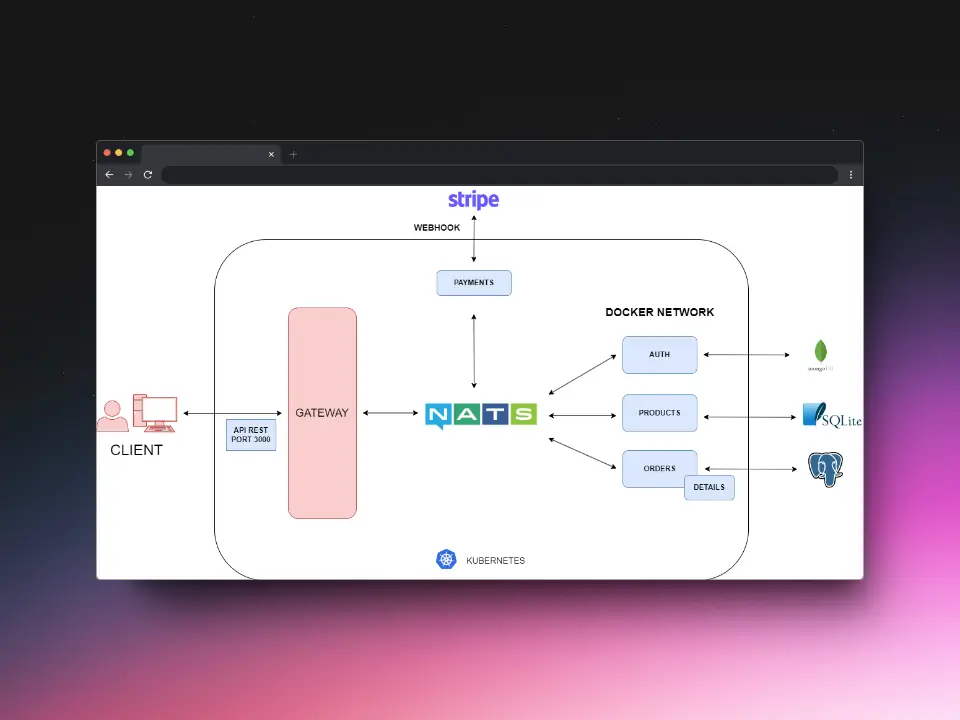The height and width of the screenshot is (720, 960).
Task: Select the API REST PORT 3000 label
Action: [x=251, y=435]
